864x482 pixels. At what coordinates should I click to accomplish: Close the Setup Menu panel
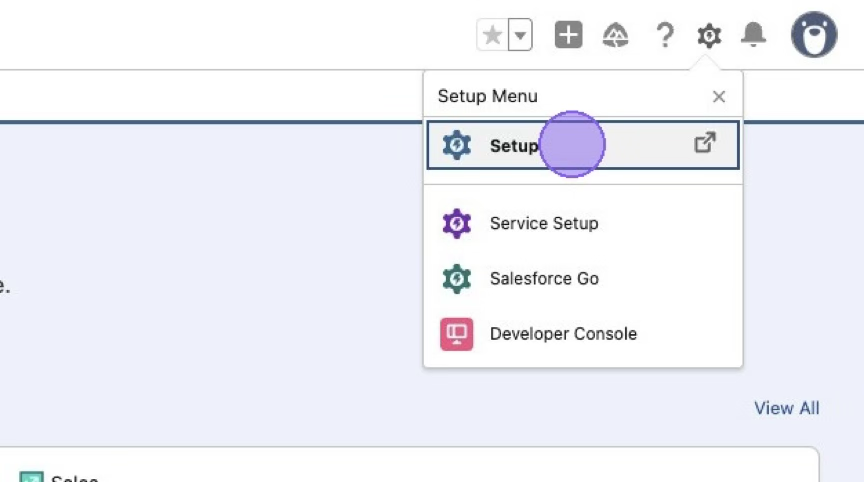718,97
